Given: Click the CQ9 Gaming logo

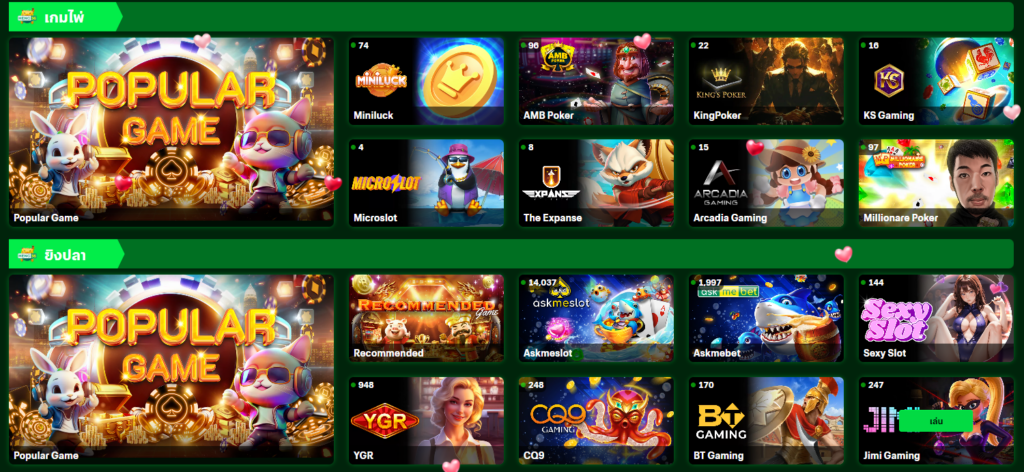Looking at the screenshot, I should pos(553,418).
